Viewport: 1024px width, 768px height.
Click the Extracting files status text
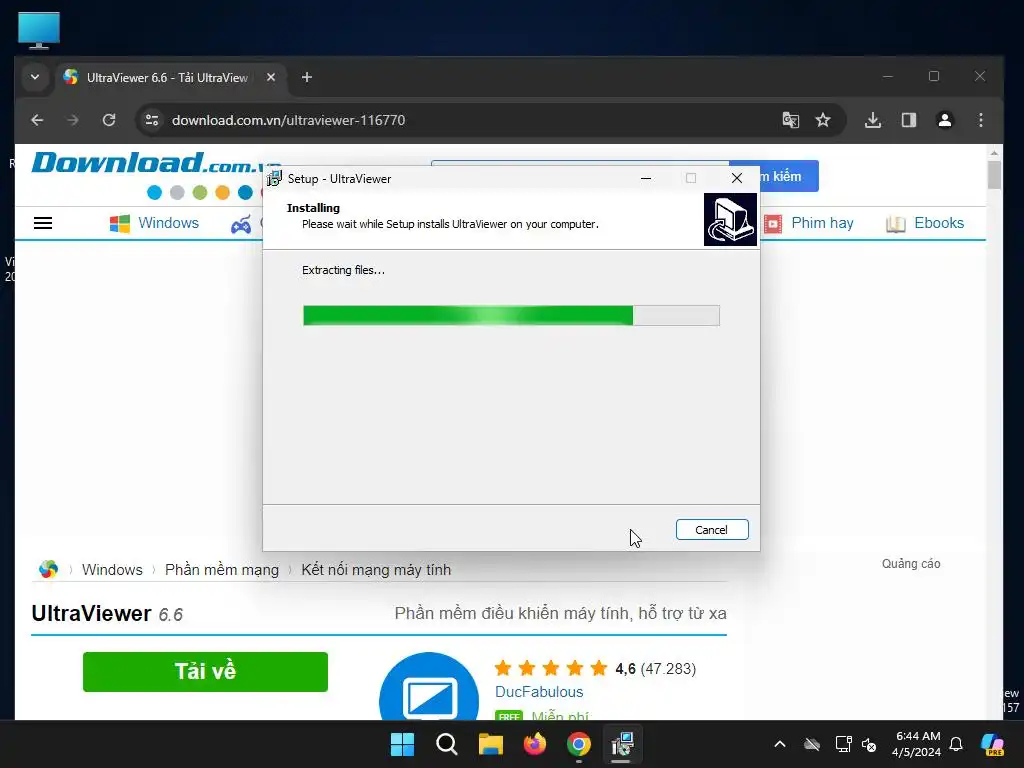click(x=344, y=270)
